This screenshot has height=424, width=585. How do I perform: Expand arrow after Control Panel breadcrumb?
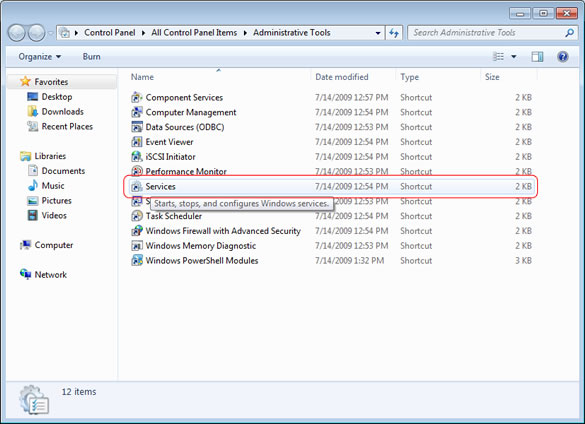click(x=143, y=33)
